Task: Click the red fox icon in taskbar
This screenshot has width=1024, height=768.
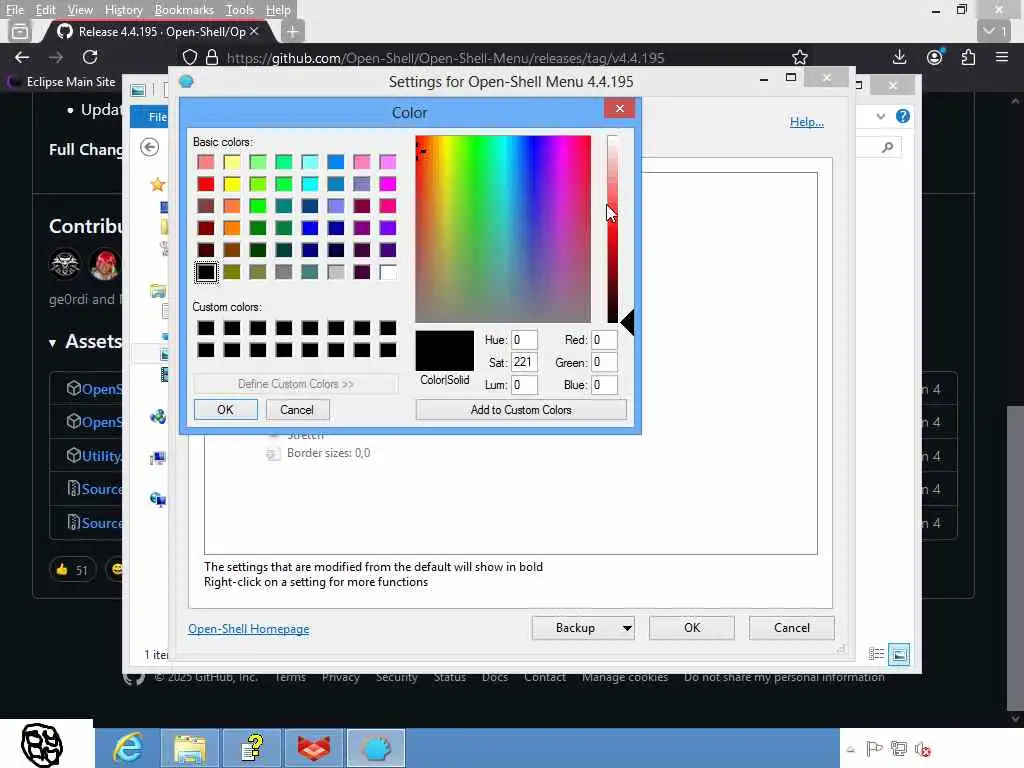Action: coord(314,748)
